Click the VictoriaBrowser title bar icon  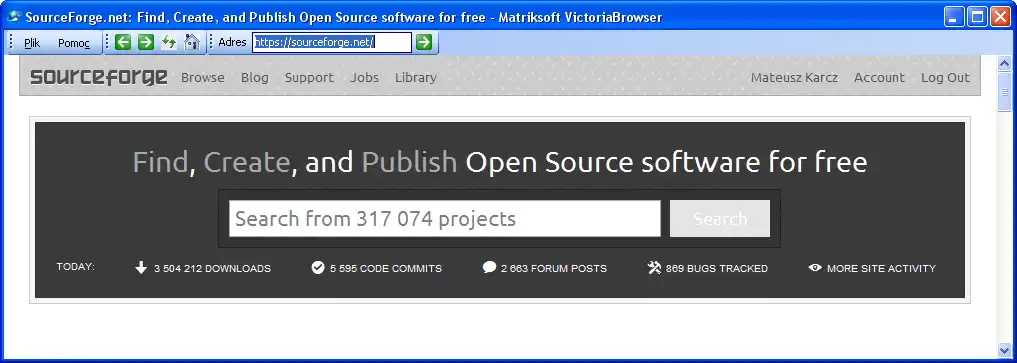pos(14,16)
